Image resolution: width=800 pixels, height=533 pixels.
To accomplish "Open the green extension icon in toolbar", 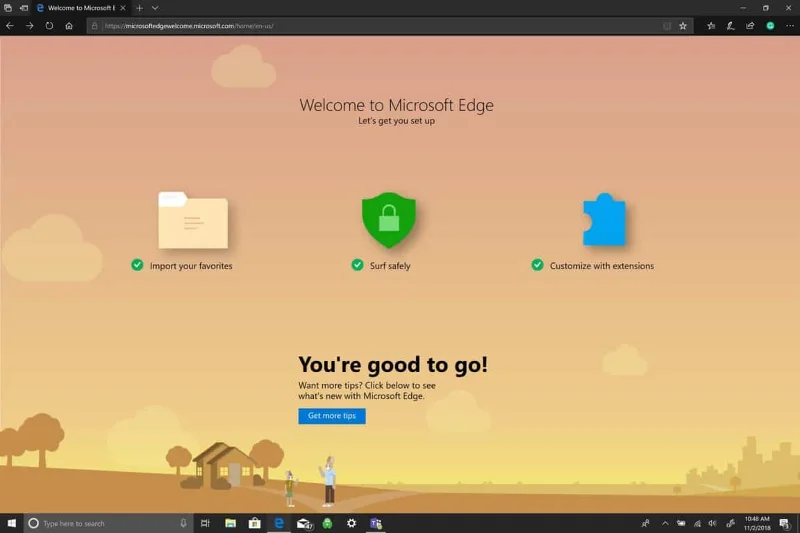I will [x=770, y=26].
